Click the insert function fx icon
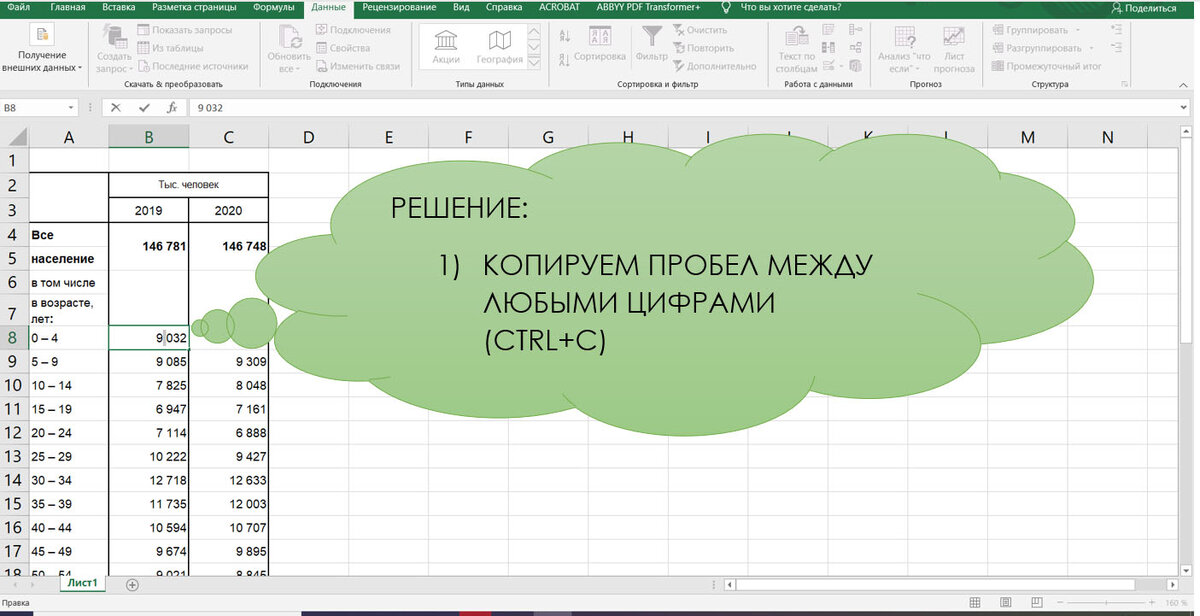 click(172, 107)
